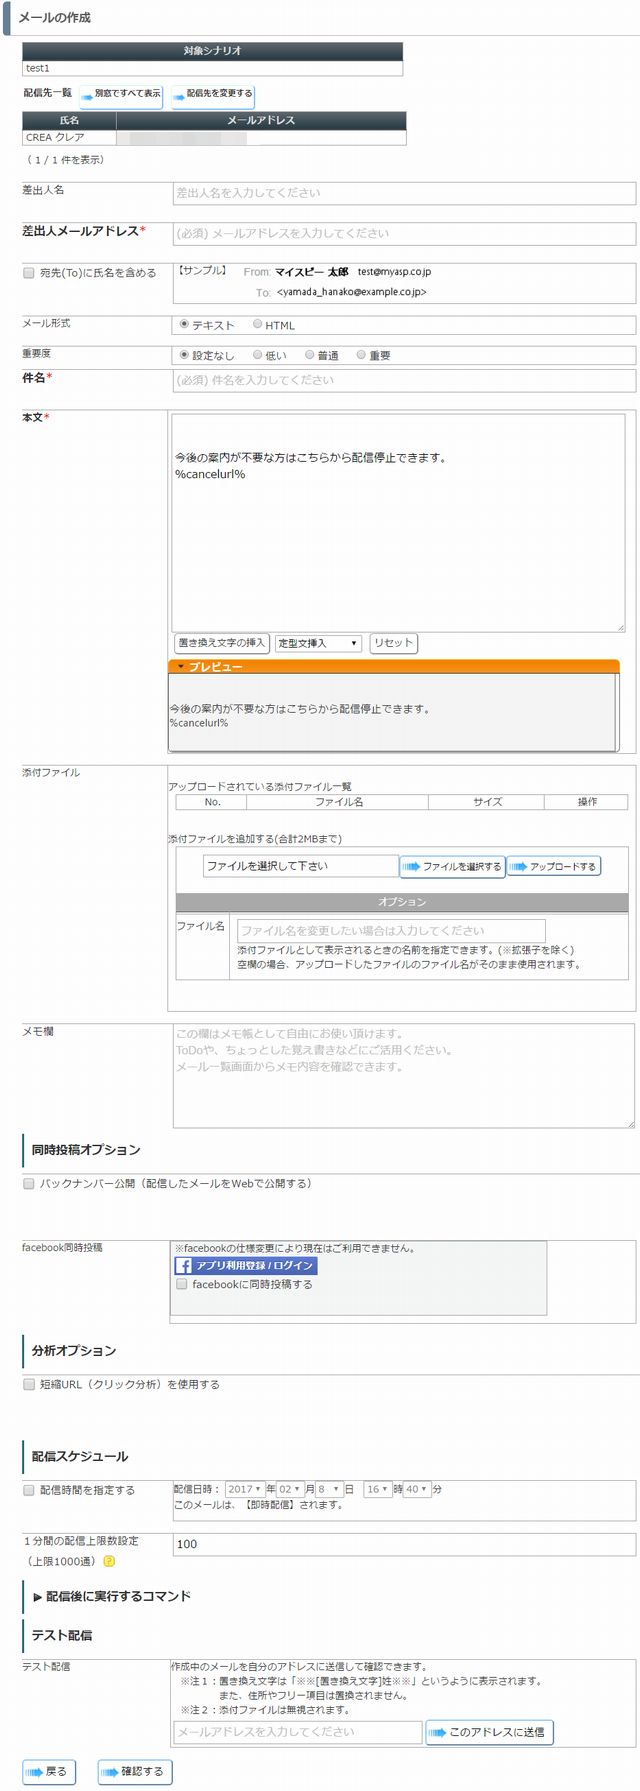Open the 定型文挿入 dropdown
Viewport: 640px width, 1791px height.
coord(318,643)
